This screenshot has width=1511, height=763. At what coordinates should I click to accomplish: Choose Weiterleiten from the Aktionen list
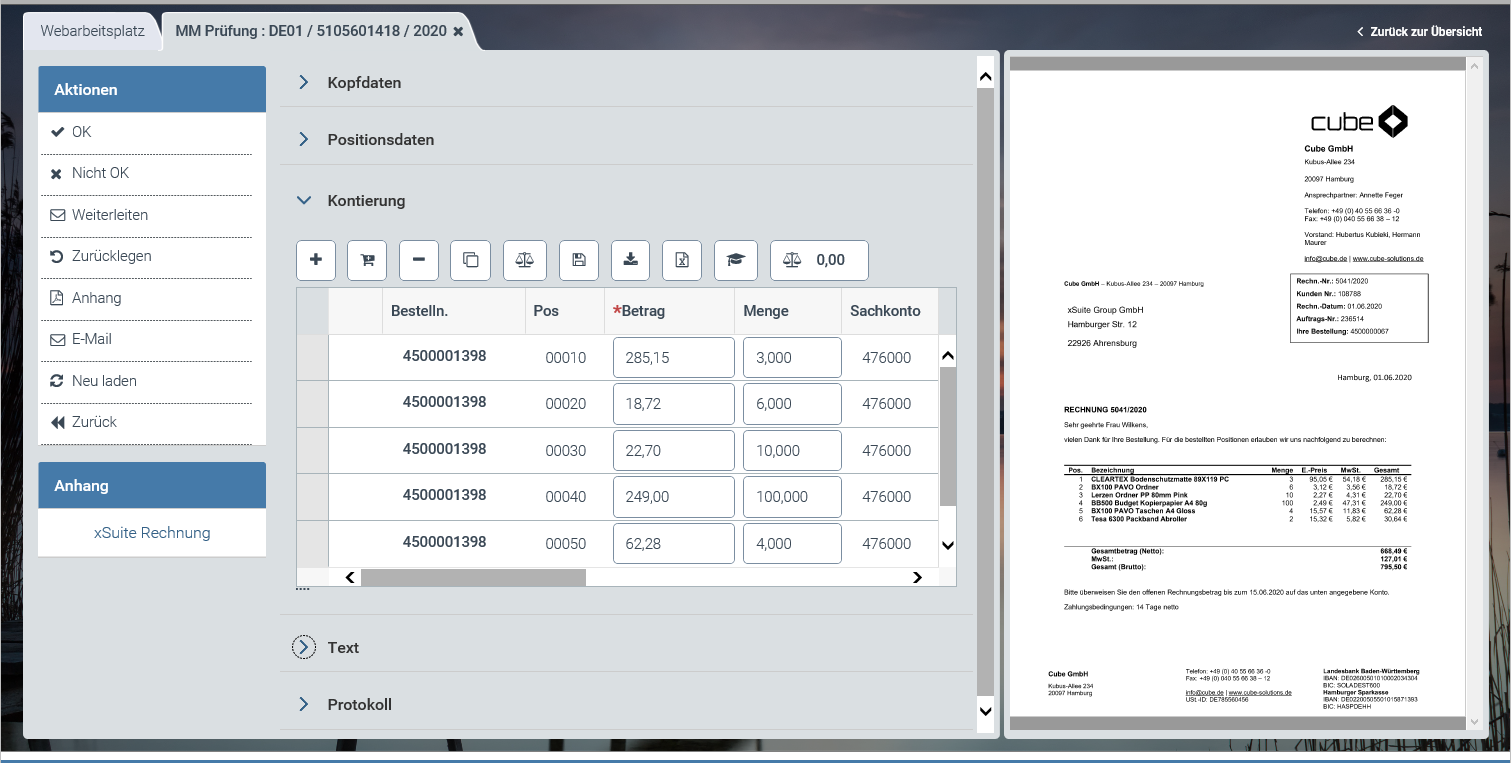point(109,215)
